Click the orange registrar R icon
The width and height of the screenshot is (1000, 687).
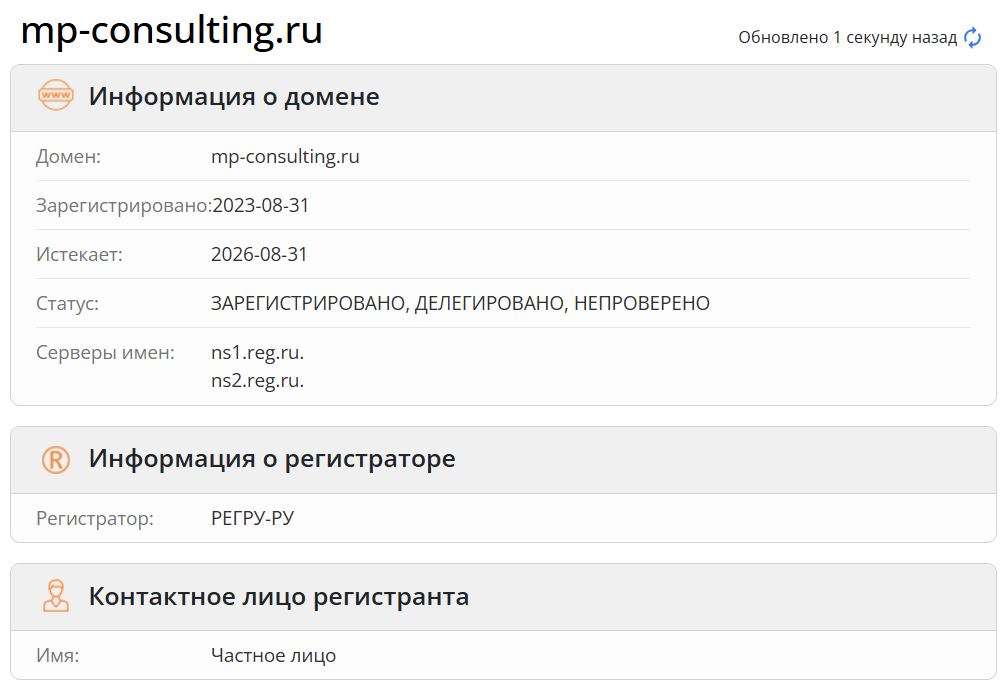point(56,459)
